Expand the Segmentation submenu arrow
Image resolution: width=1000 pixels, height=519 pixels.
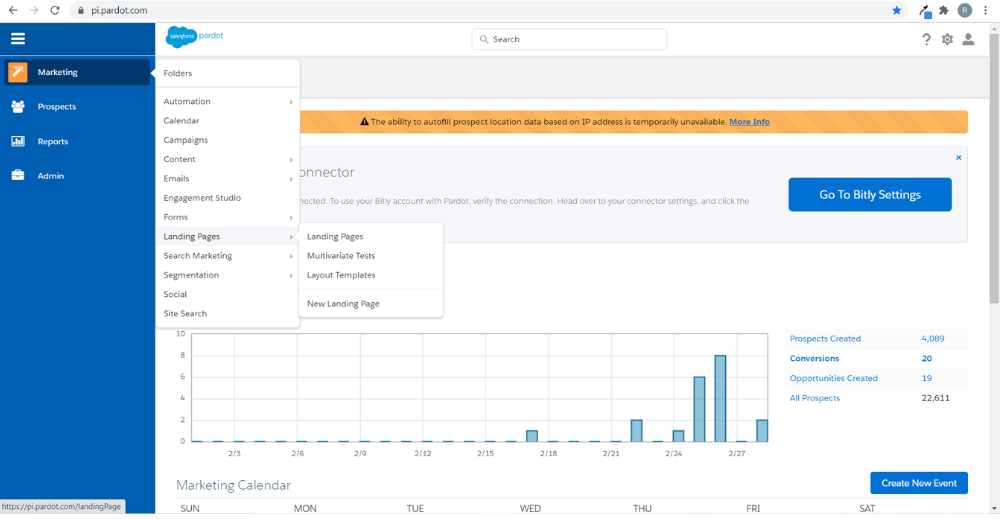291,276
